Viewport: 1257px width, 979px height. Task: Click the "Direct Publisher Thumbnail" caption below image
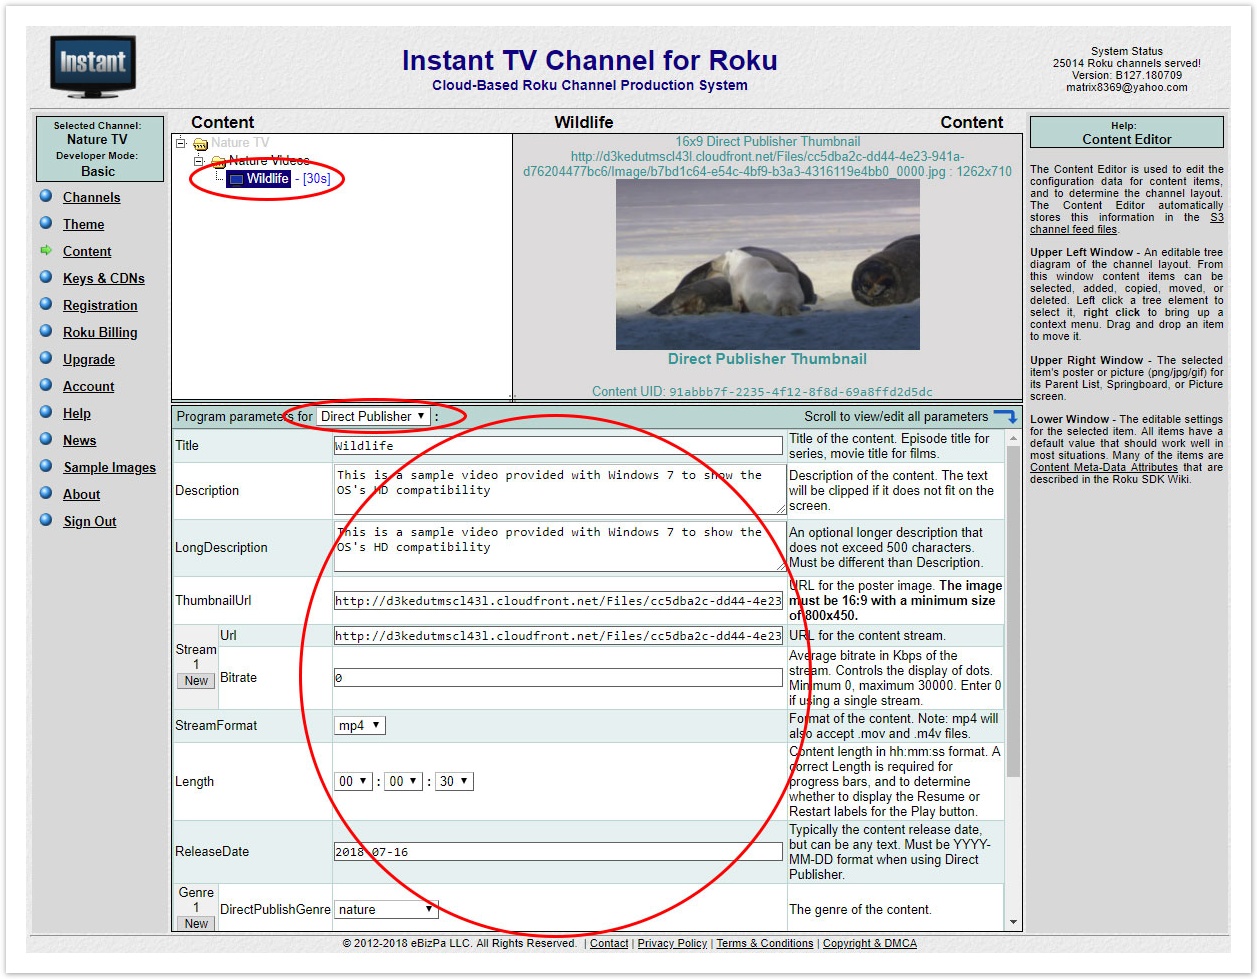tap(768, 359)
